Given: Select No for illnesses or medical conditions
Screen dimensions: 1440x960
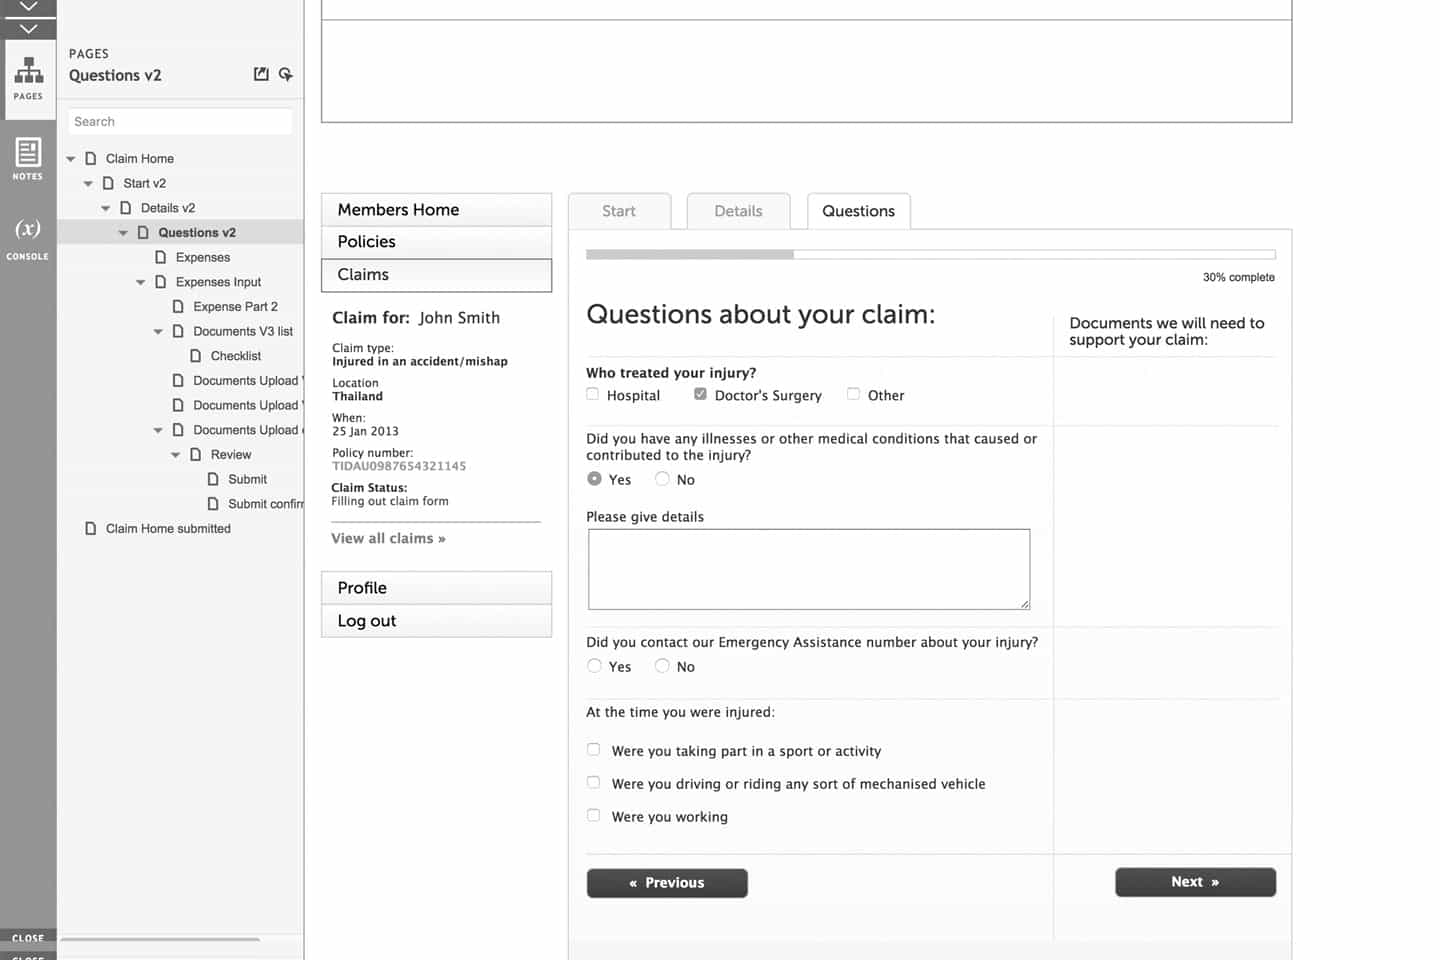Looking at the screenshot, I should coord(662,479).
